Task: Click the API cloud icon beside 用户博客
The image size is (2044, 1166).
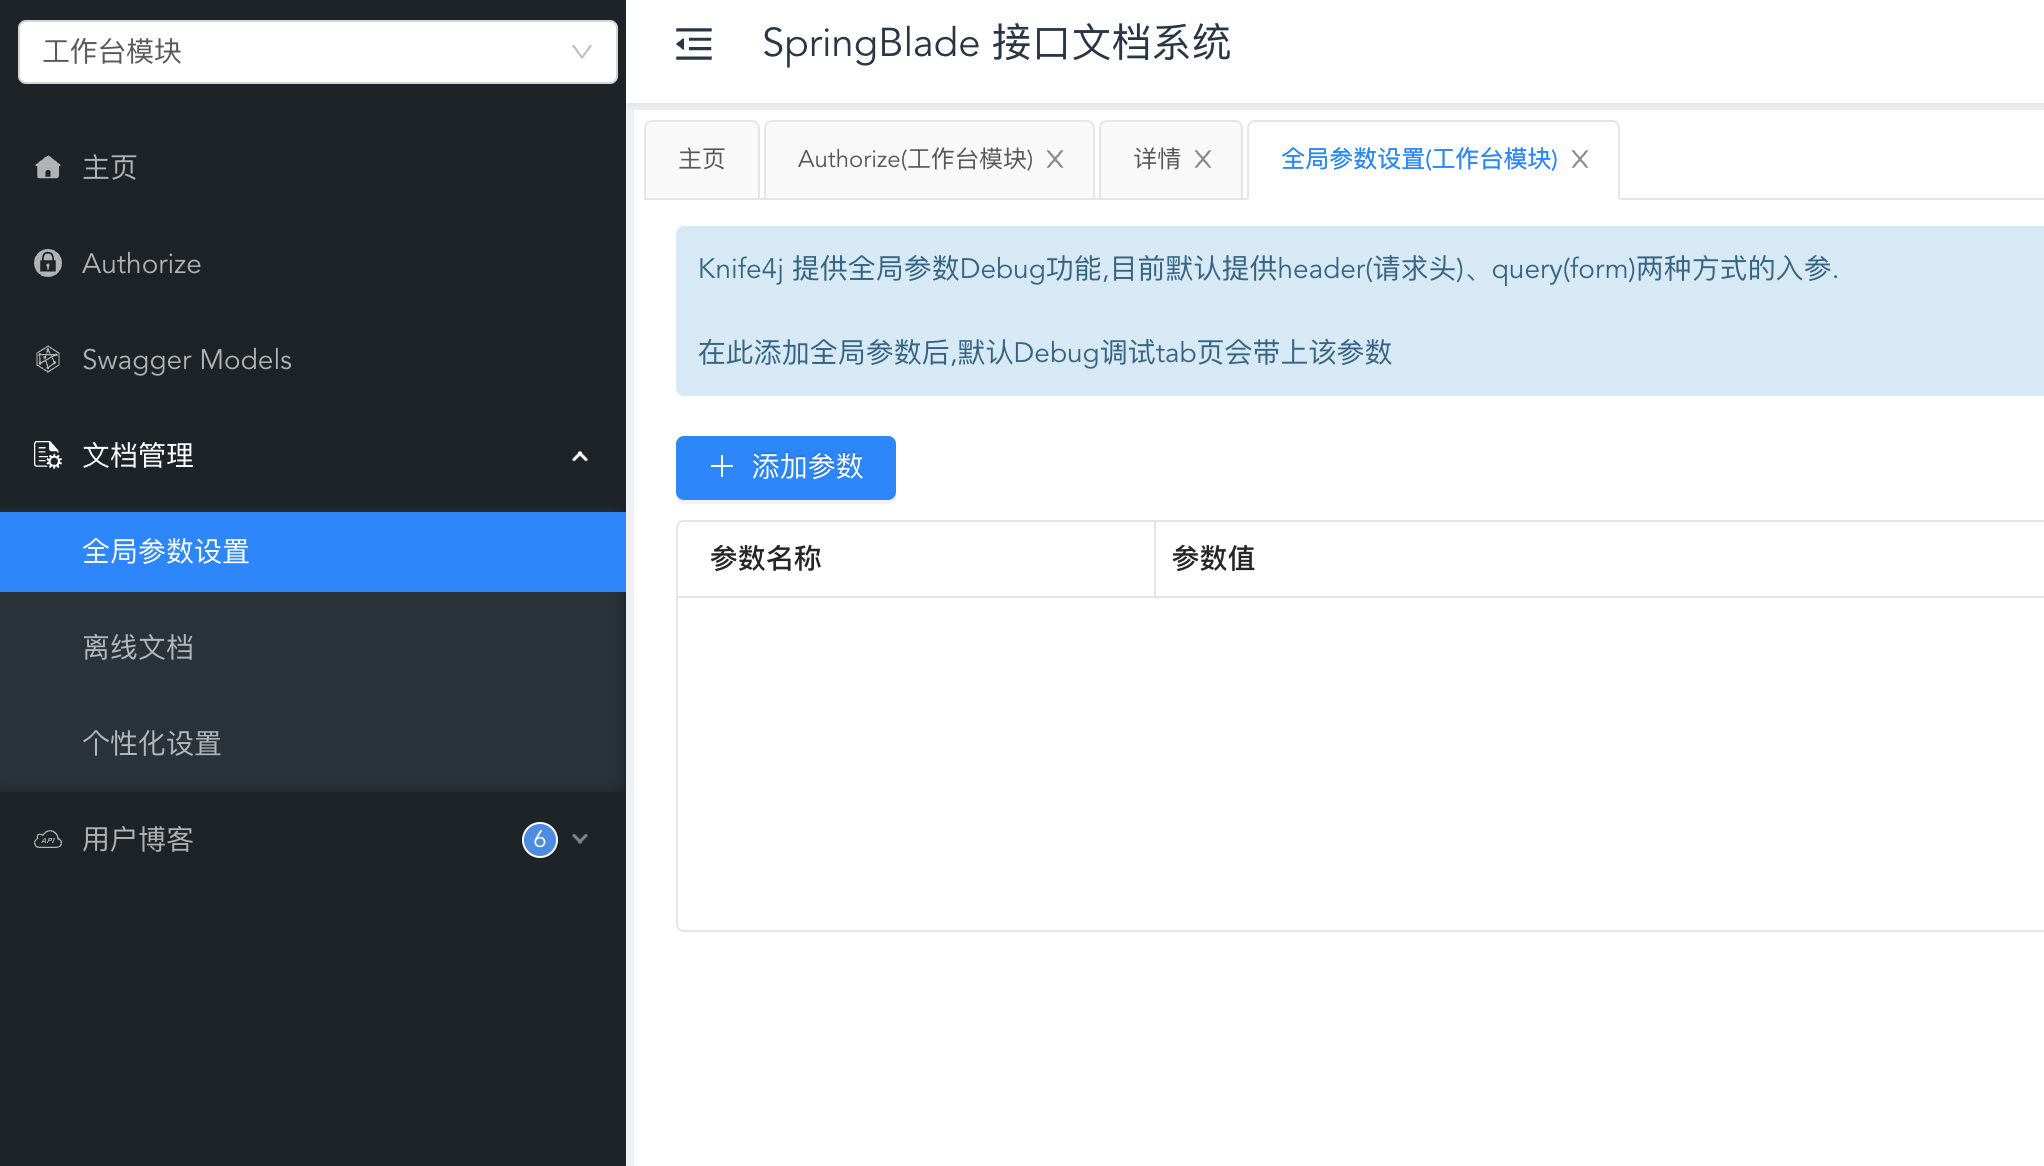Action: coord(48,839)
